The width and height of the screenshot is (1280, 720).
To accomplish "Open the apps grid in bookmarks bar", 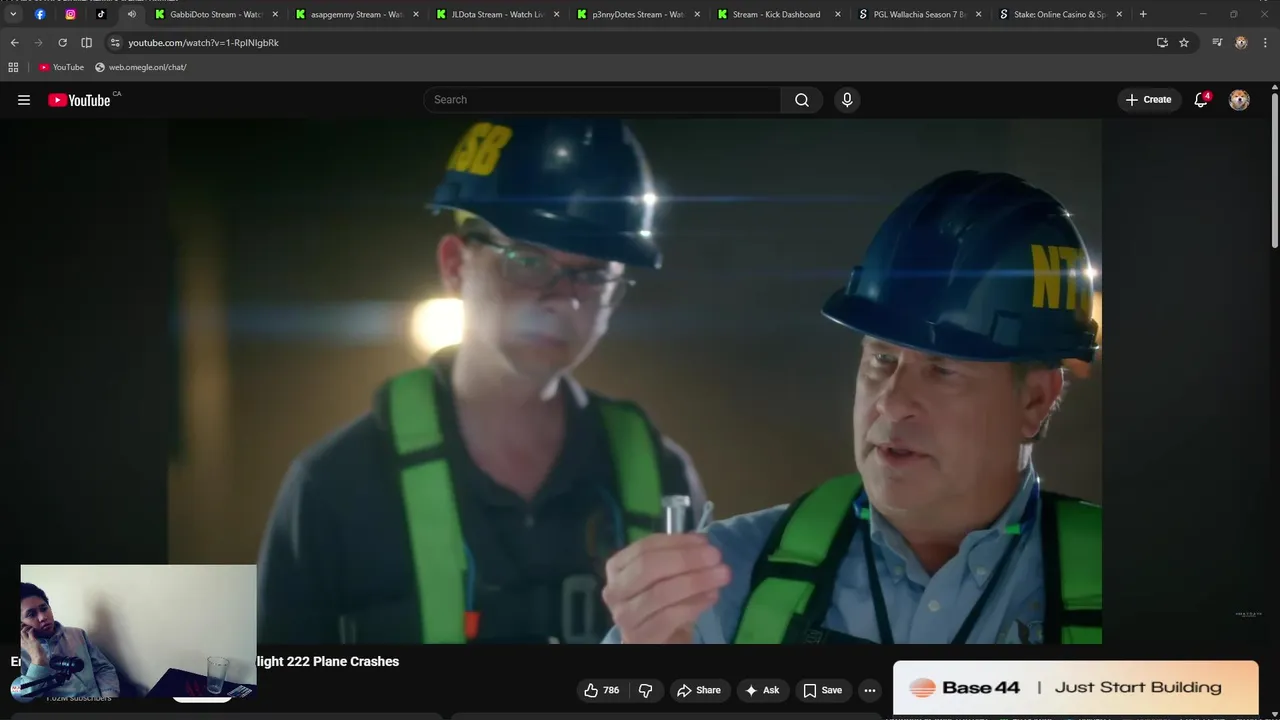I will 13,67.
